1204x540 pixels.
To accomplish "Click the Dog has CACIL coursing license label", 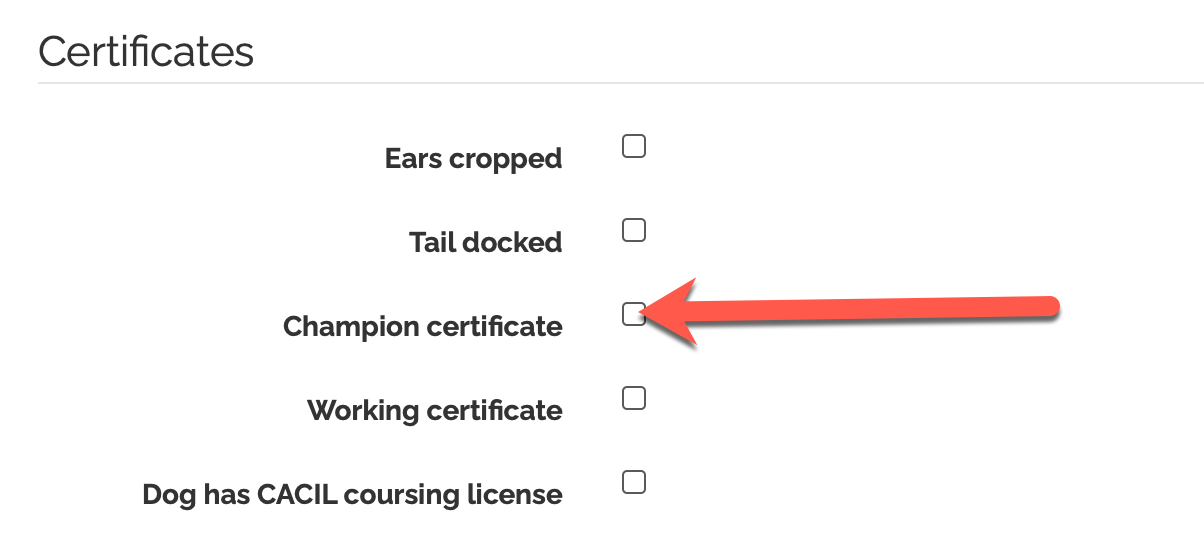I will click(x=352, y=495).
